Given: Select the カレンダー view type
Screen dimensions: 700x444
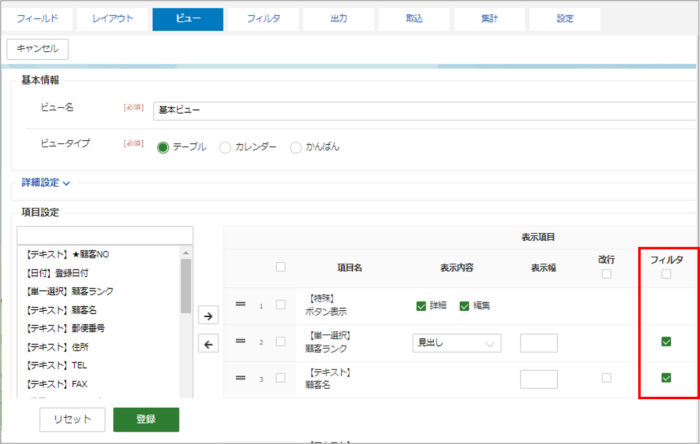Looking at the screenshot, I should click(225, 147).
